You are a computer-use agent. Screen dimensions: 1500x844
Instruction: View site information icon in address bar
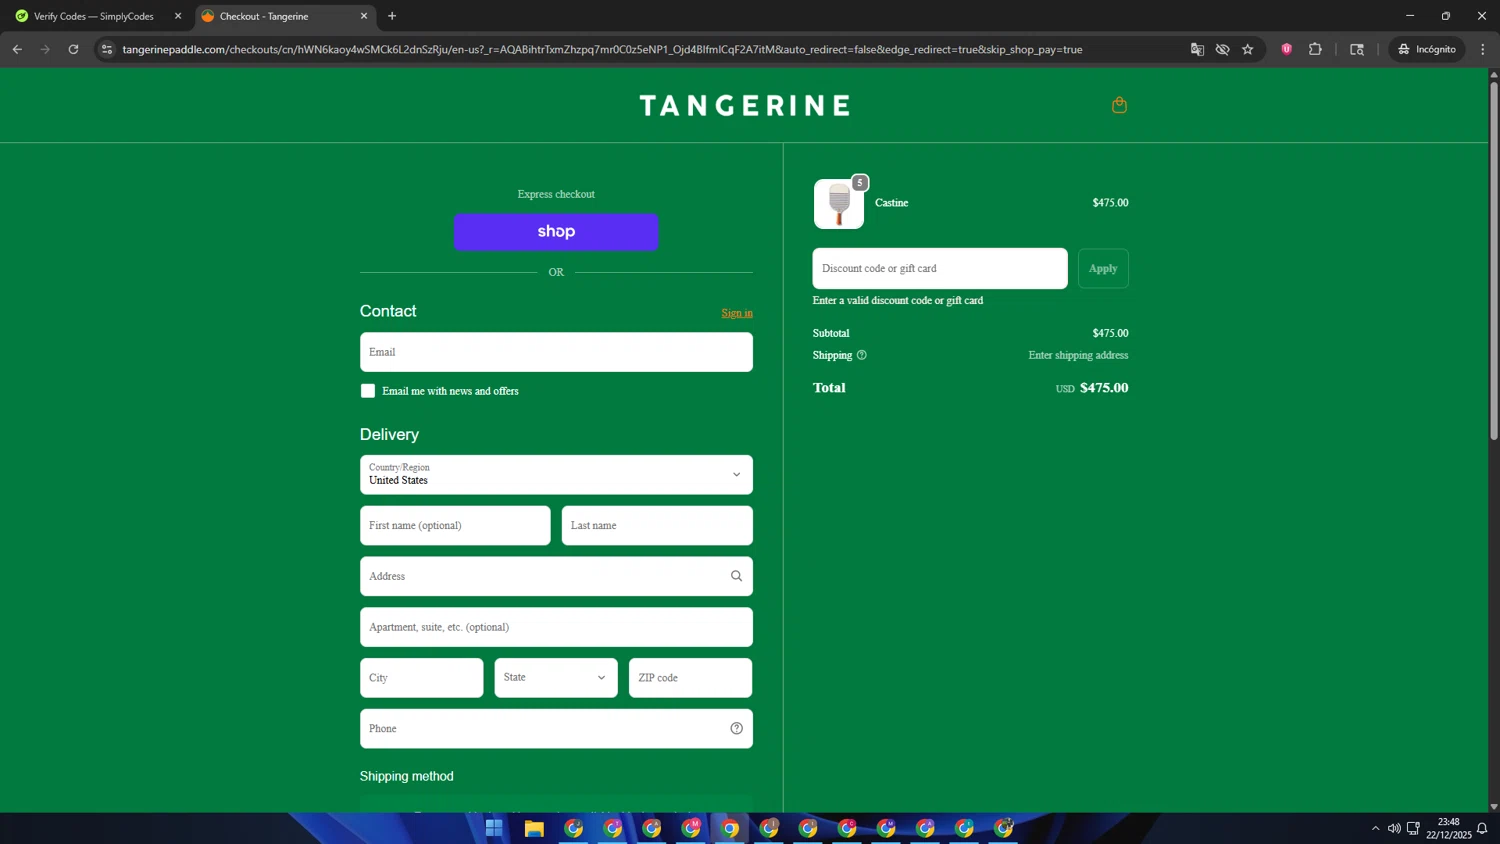tap(107, 49)
